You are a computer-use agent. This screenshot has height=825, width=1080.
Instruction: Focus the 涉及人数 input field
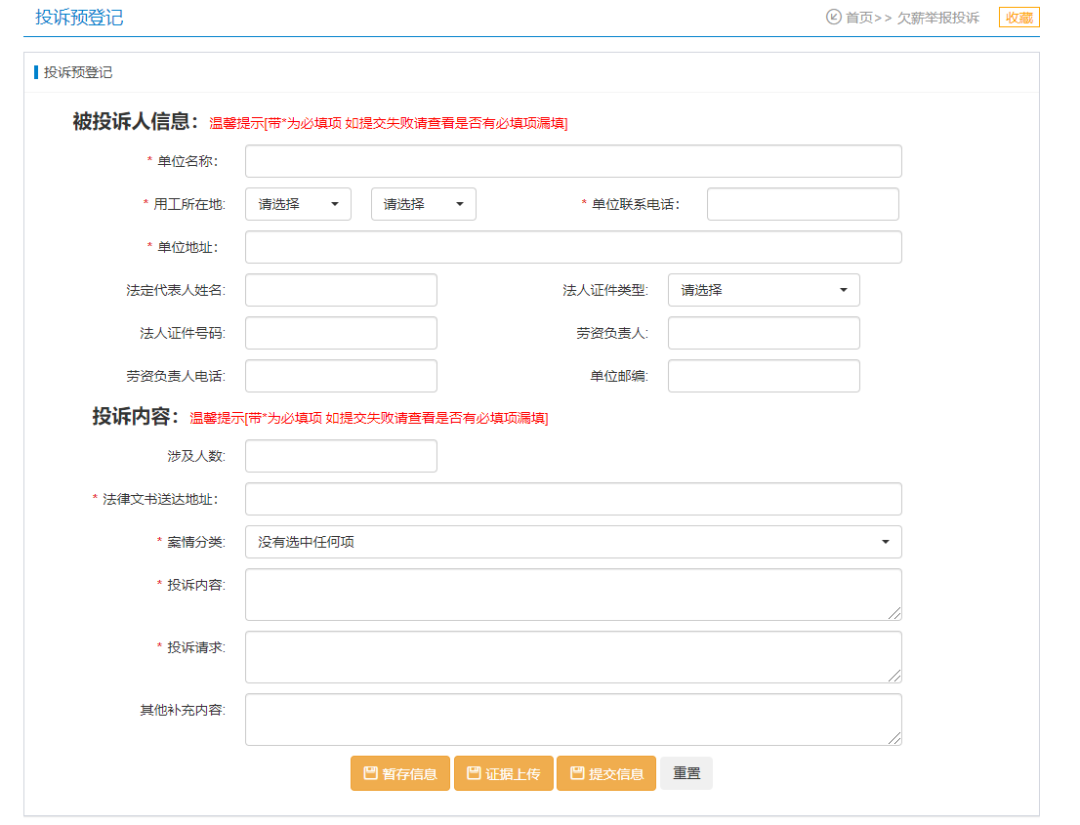341,456
